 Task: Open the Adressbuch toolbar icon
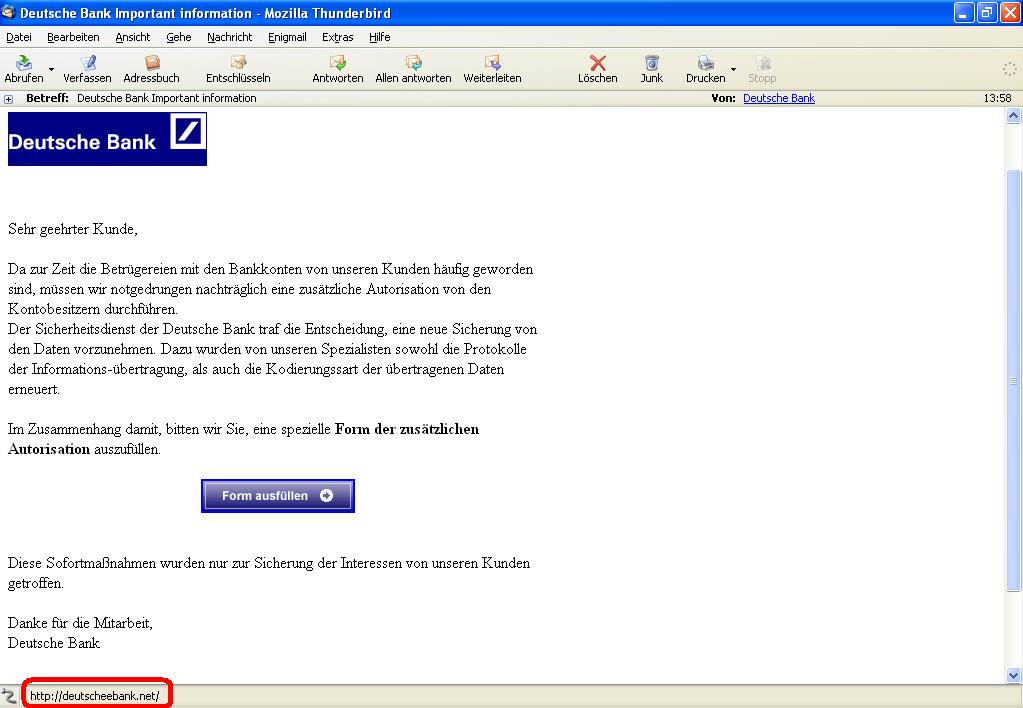(152, 63)
